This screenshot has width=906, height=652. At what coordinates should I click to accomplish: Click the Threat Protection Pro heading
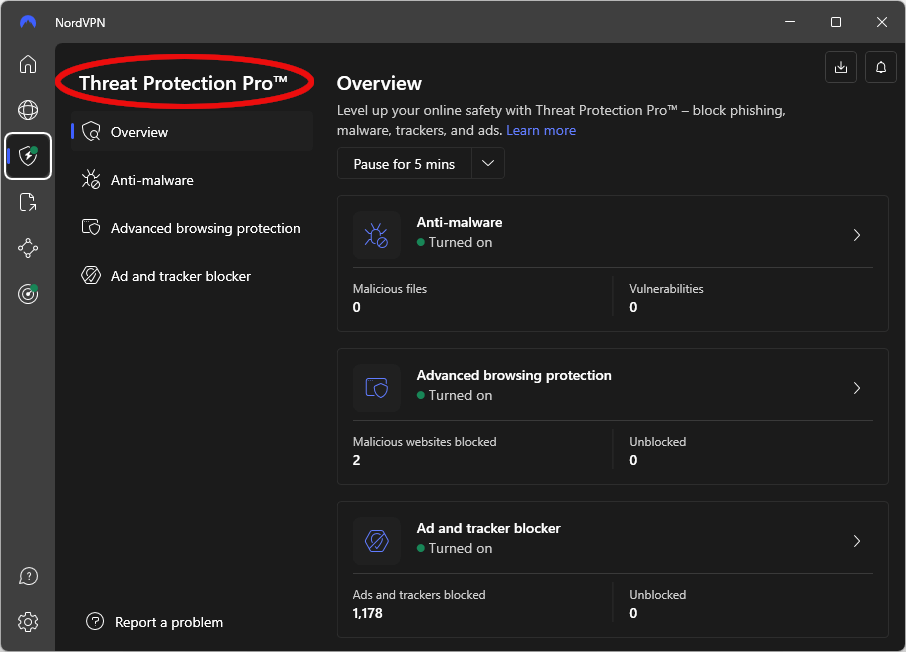183,83
